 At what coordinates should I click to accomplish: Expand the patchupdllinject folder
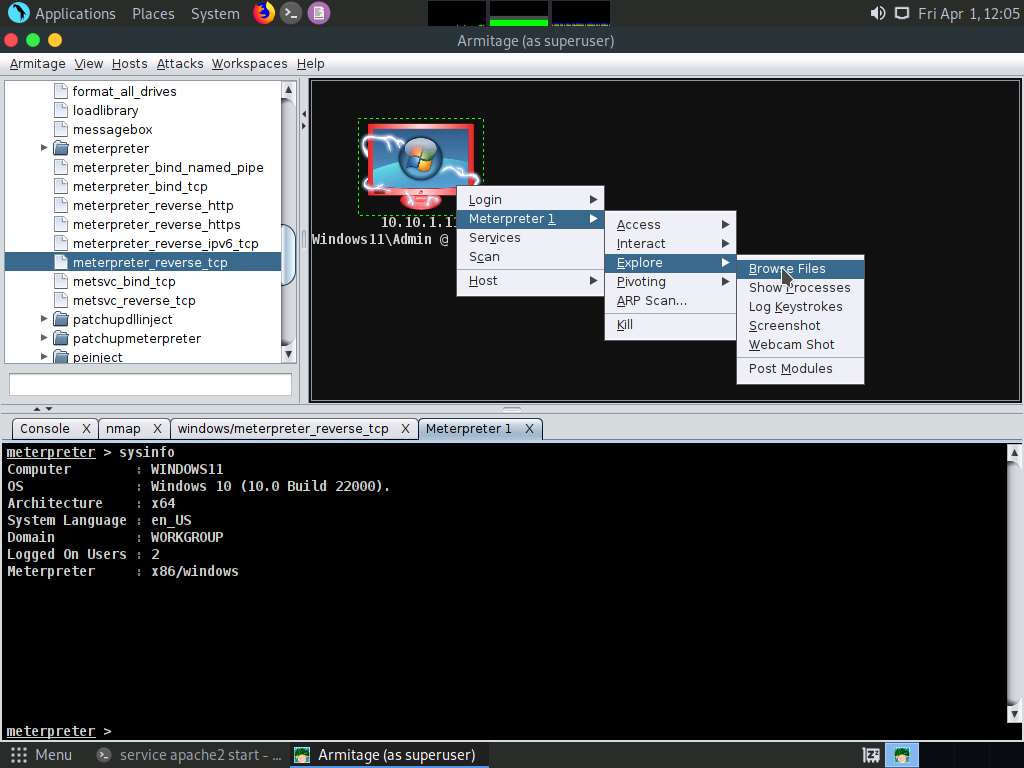[44, 319]
